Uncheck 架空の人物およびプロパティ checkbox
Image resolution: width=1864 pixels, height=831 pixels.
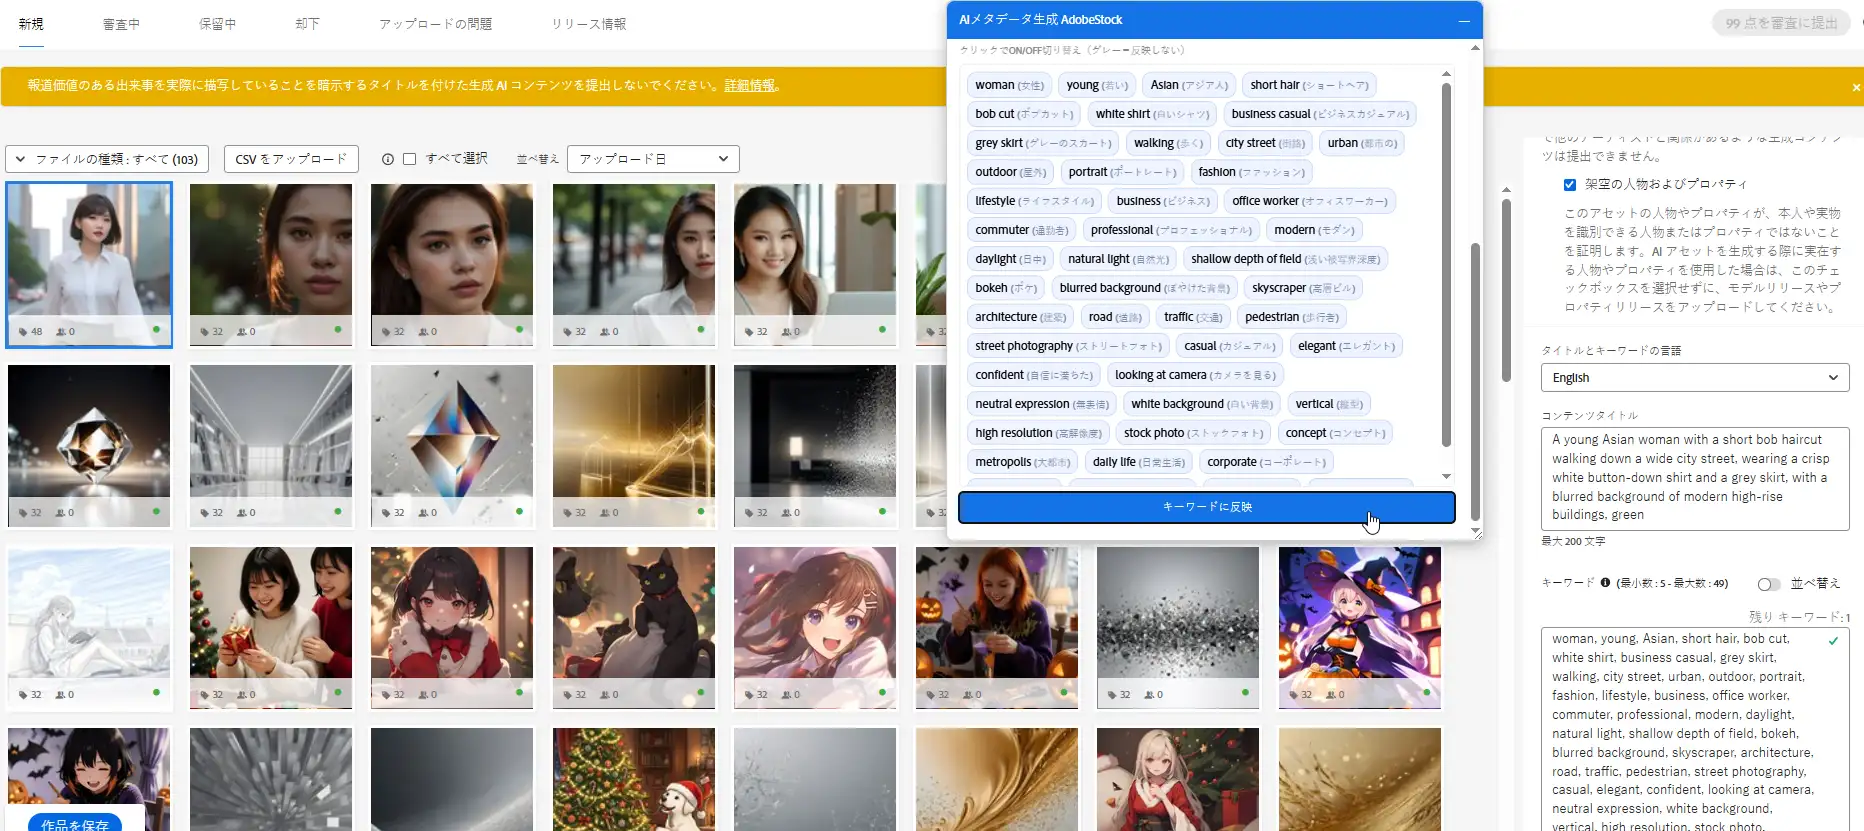click(1570, 185)
